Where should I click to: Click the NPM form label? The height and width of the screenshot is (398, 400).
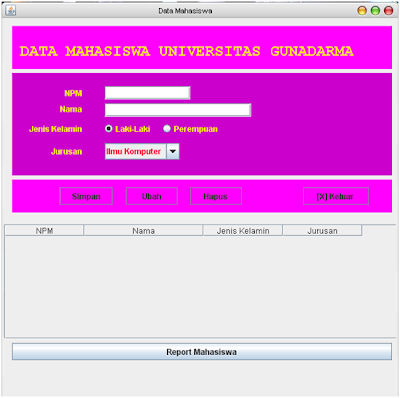73,93
